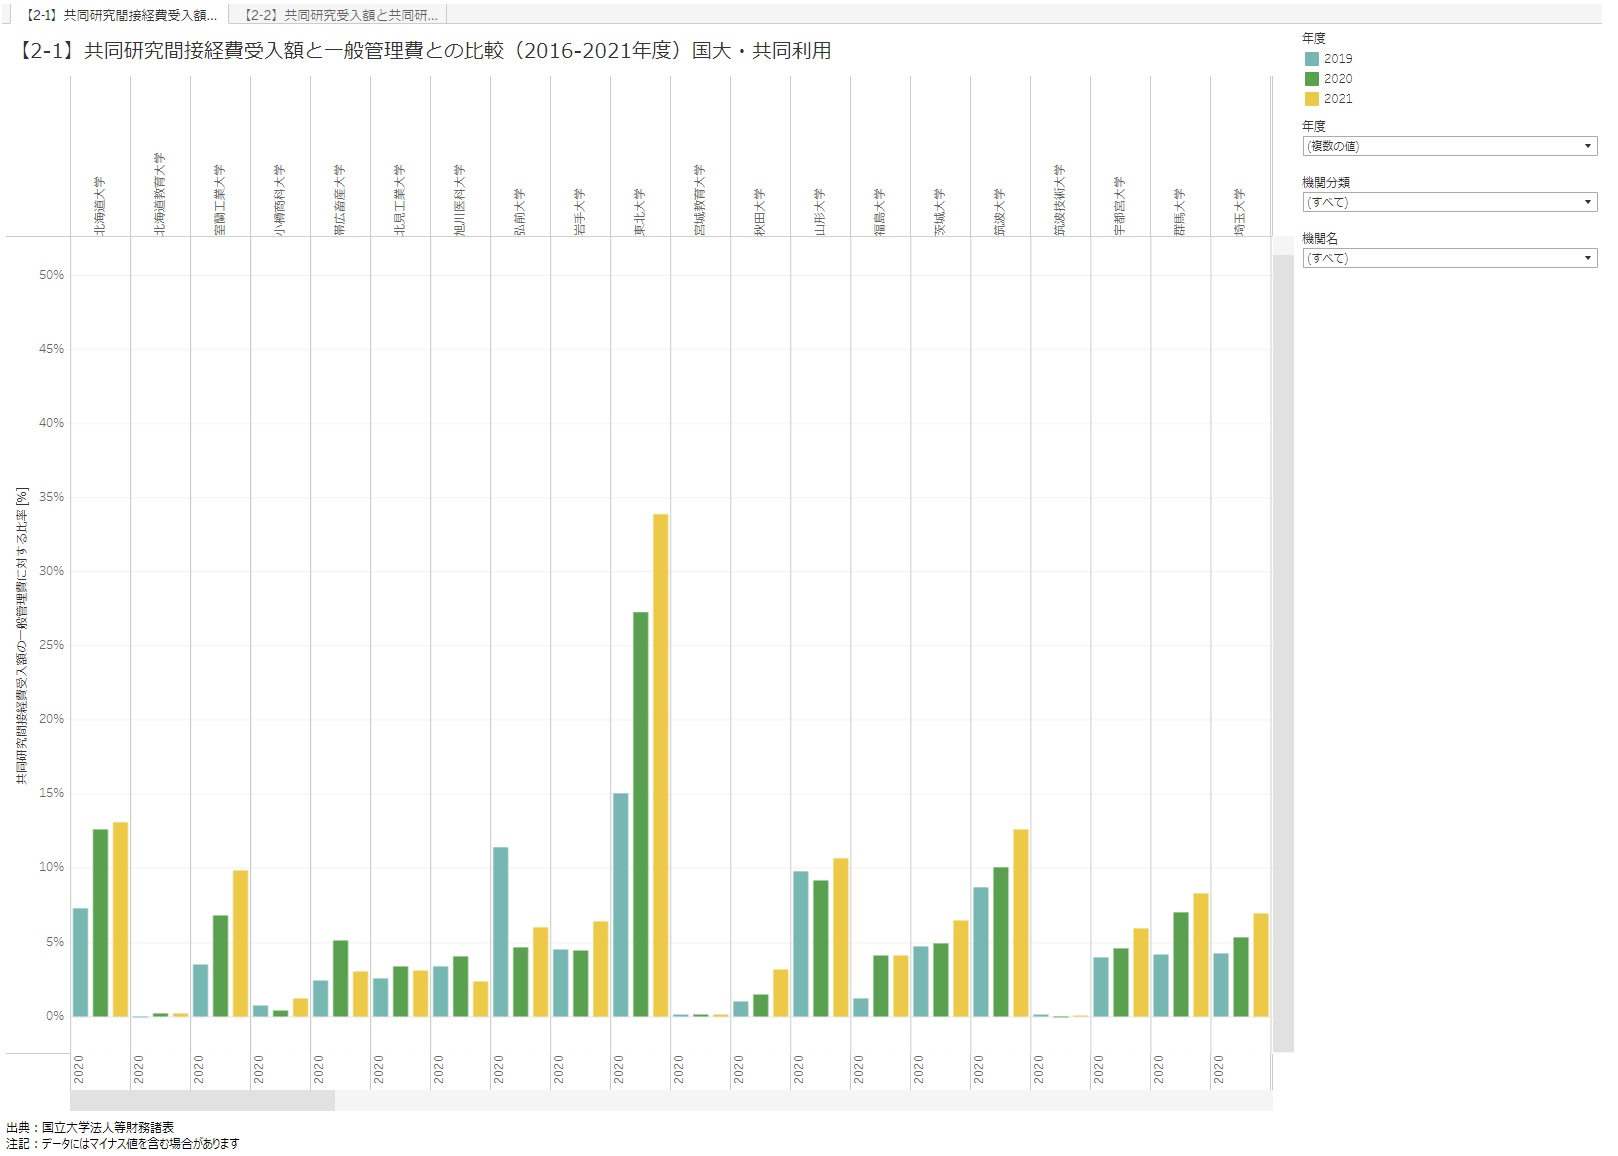This screenshot has height=1156, width=1618.
Task: Click the 小樽商科大学 column header
Action: 280,200
